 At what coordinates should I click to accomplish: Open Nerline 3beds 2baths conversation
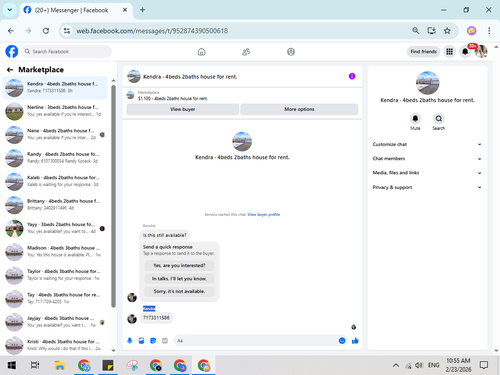coord(55,111)
